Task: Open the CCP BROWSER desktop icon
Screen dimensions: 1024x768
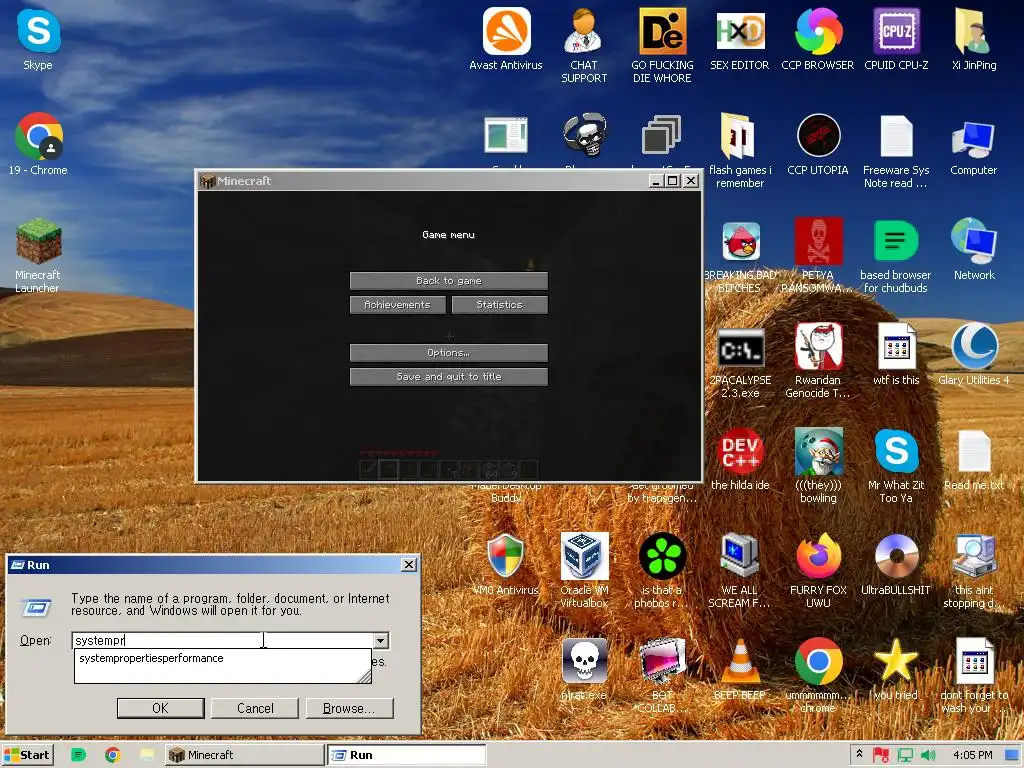Action: coord(818,40)
